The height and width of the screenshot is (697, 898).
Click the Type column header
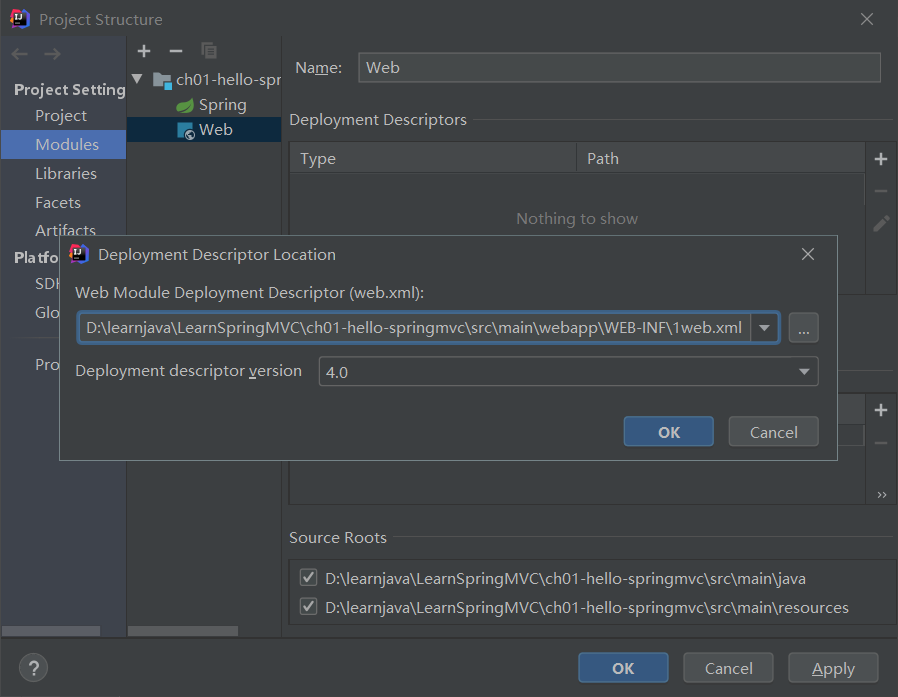(x=433, y=158)
